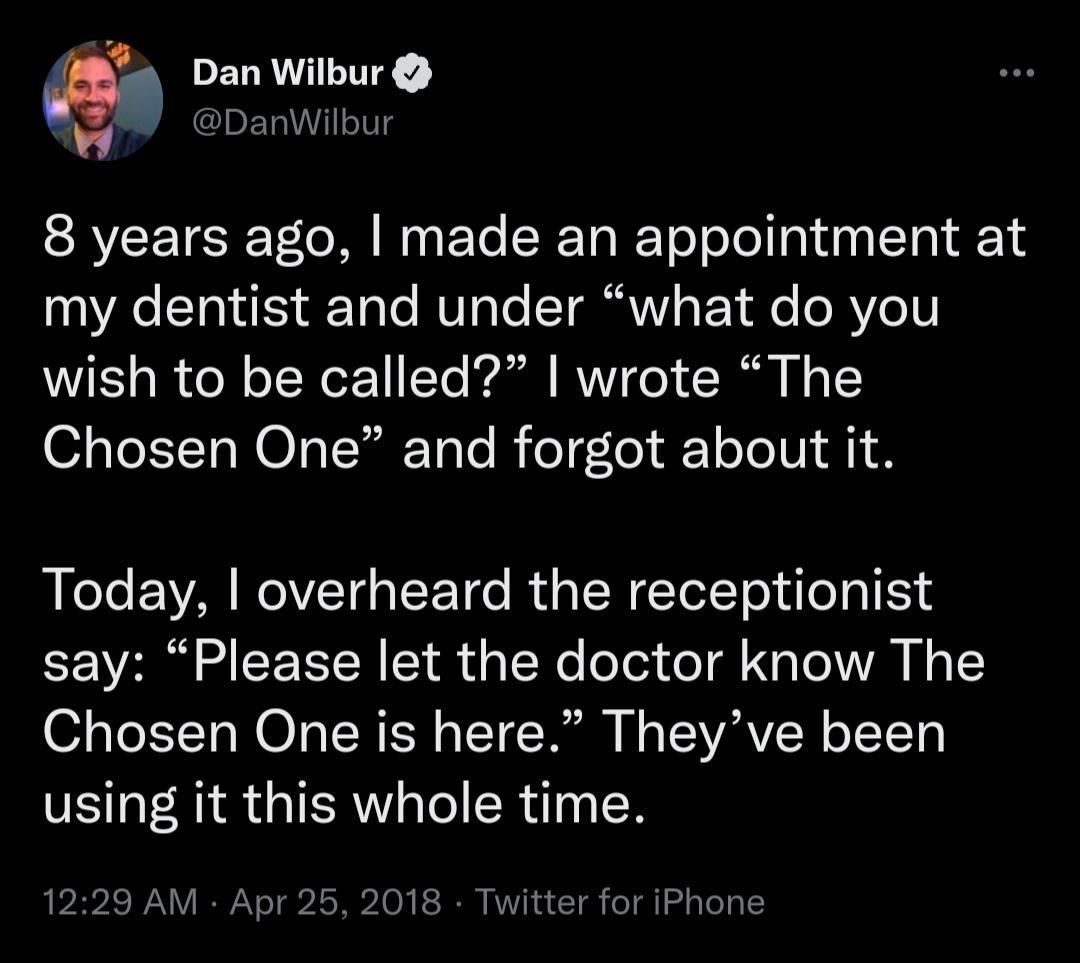Select the timestamp 12:29 AM
This screenshot has width=1080, height=963.
[118, 901]
